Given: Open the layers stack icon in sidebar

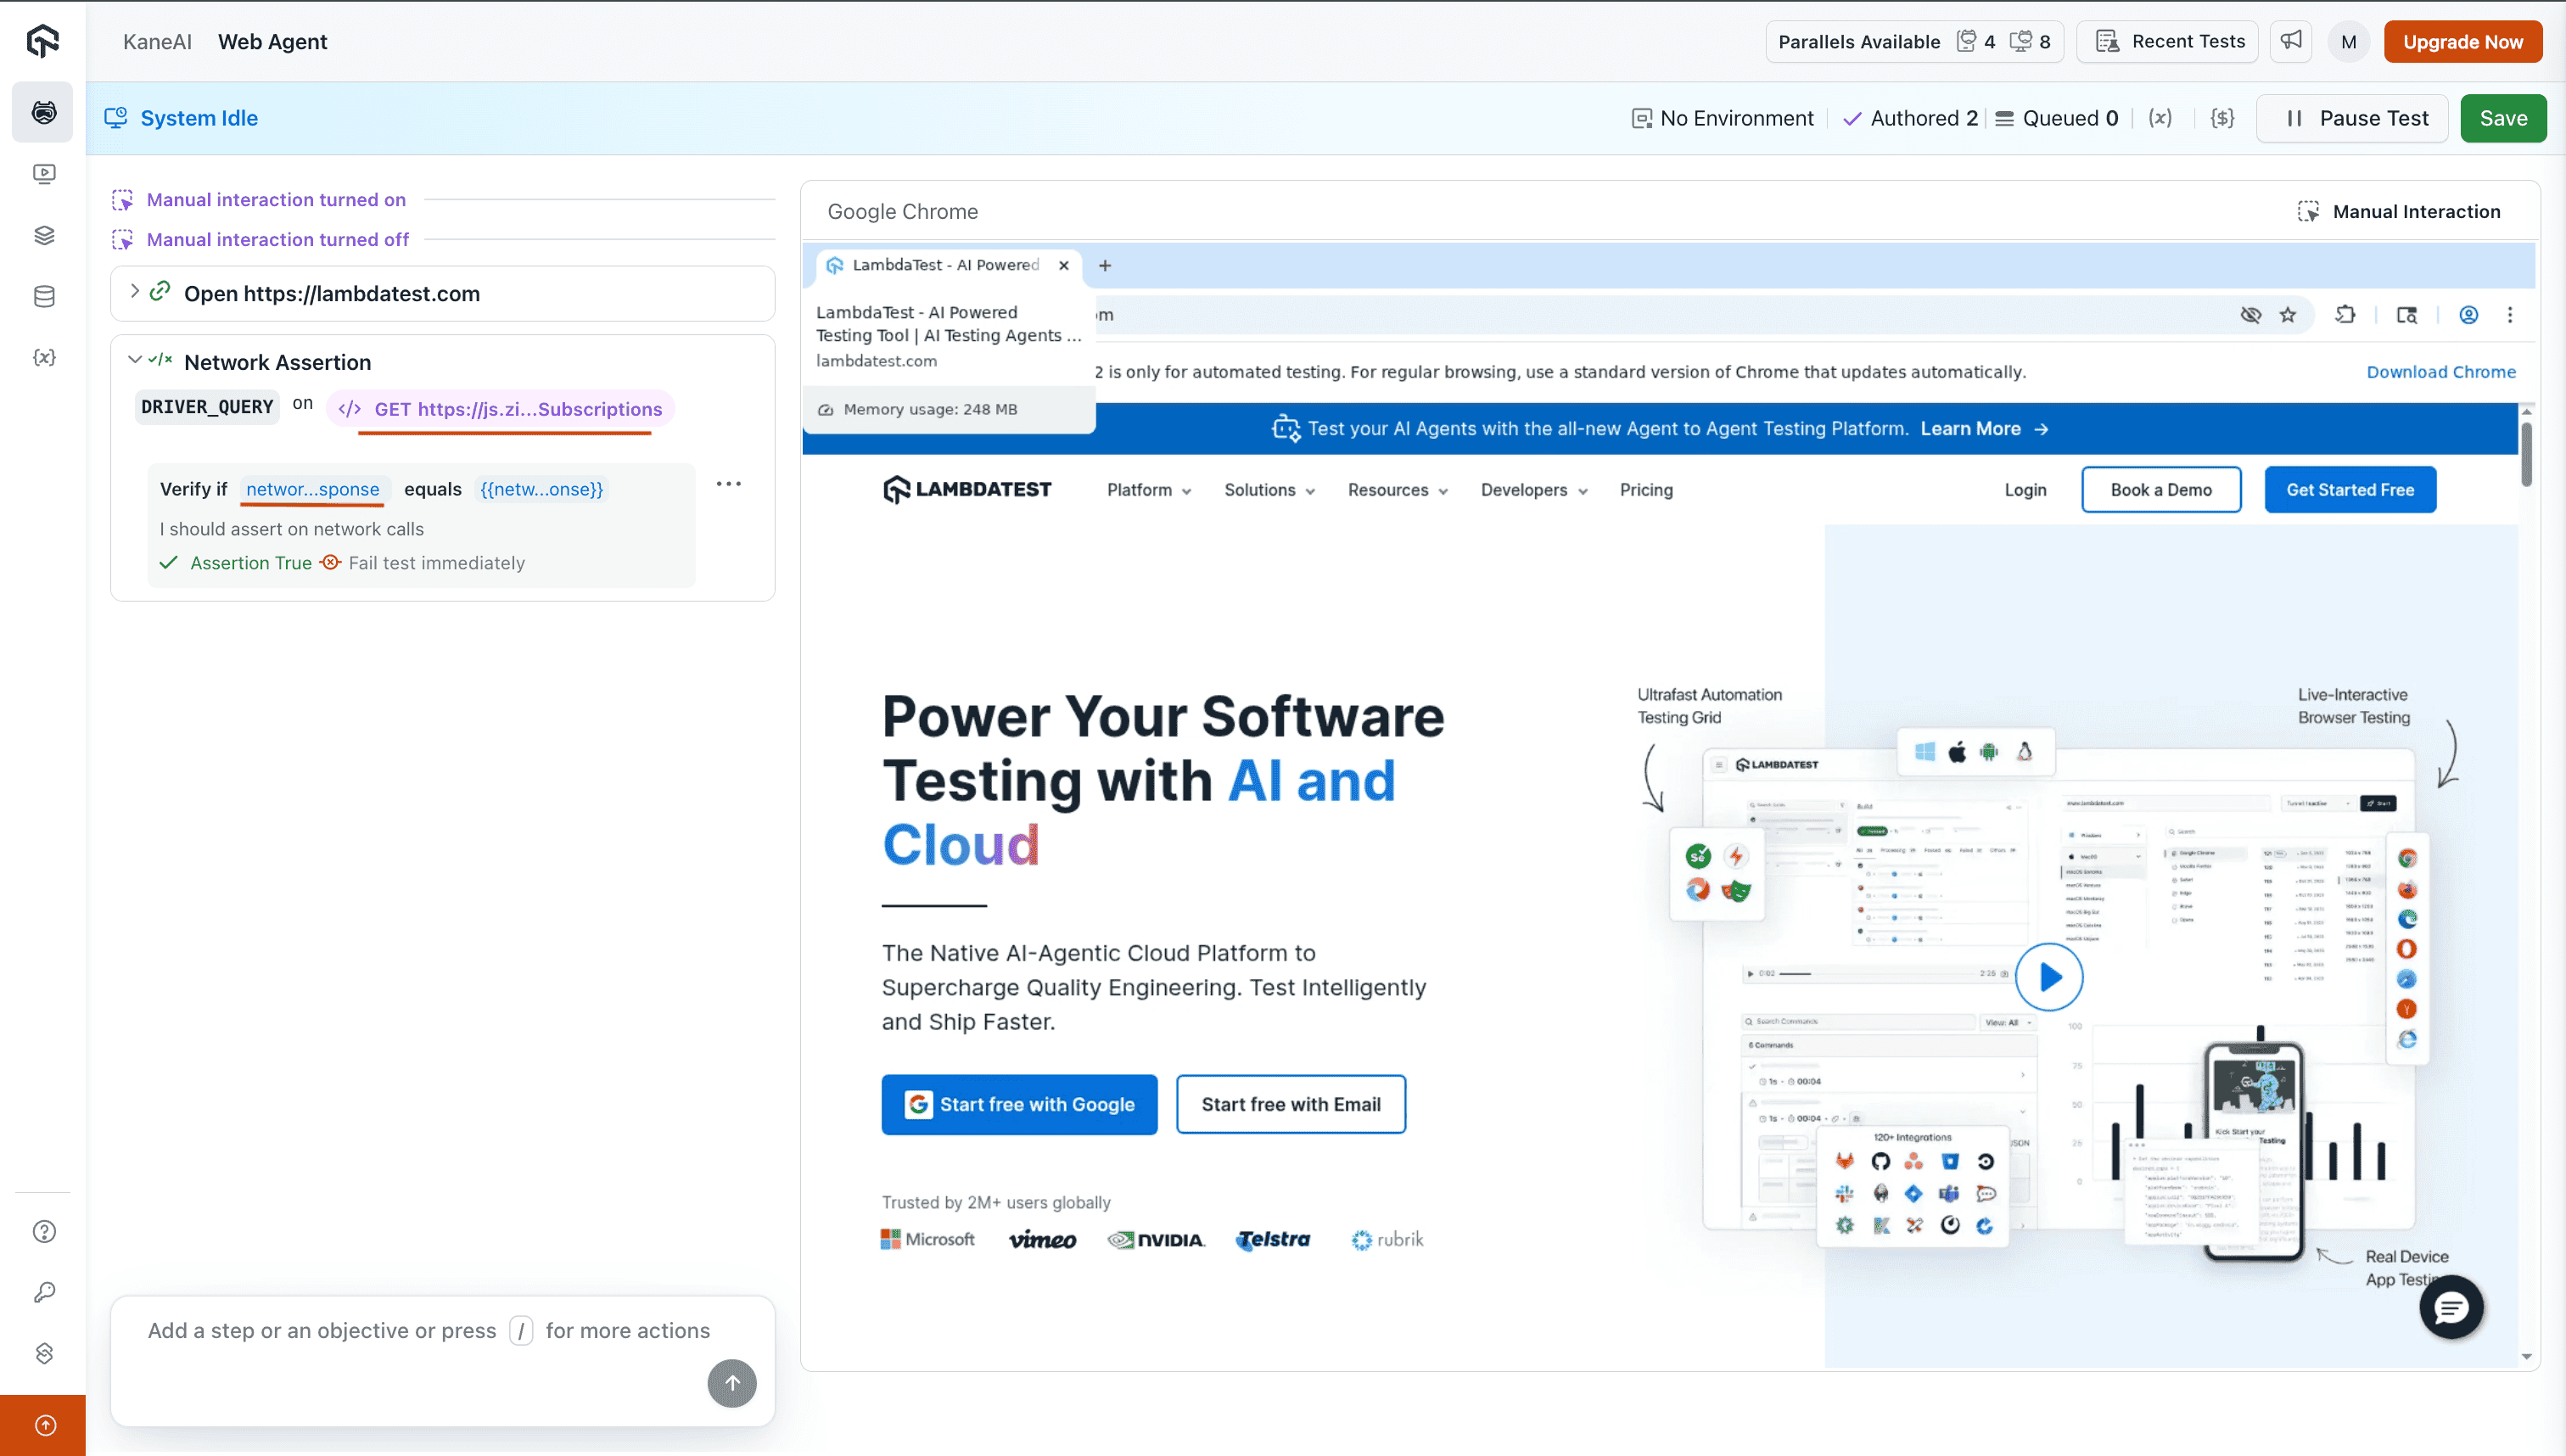Looking at the screenshot, I should pyautogui.click(x=43, y=235).
